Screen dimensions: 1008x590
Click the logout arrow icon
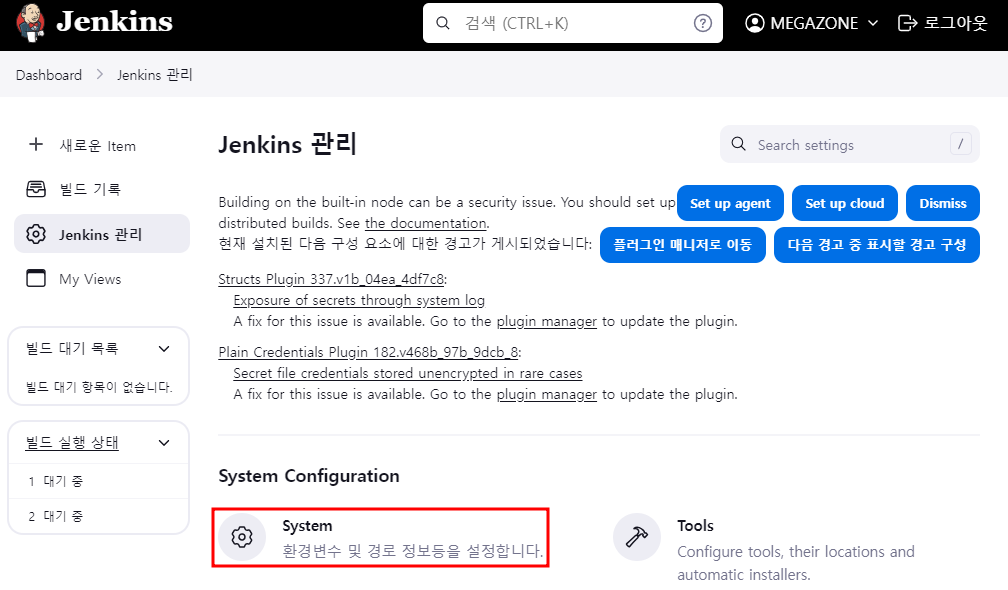coord(907,23)
